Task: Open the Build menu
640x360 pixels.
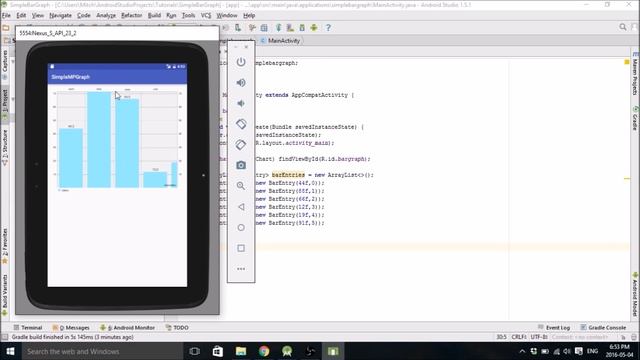Action: [x=154, y=16]
